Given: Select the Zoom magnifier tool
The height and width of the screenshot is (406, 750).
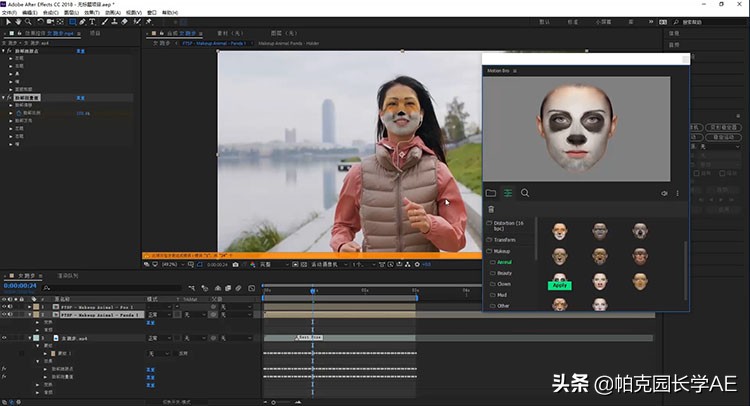Looking at the screenshot, I should [x=28, y=22].
